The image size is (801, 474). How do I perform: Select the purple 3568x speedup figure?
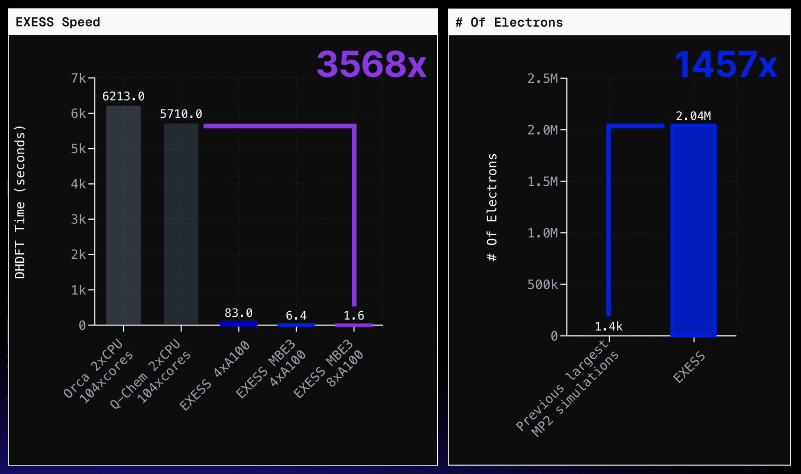click(371, 65)
